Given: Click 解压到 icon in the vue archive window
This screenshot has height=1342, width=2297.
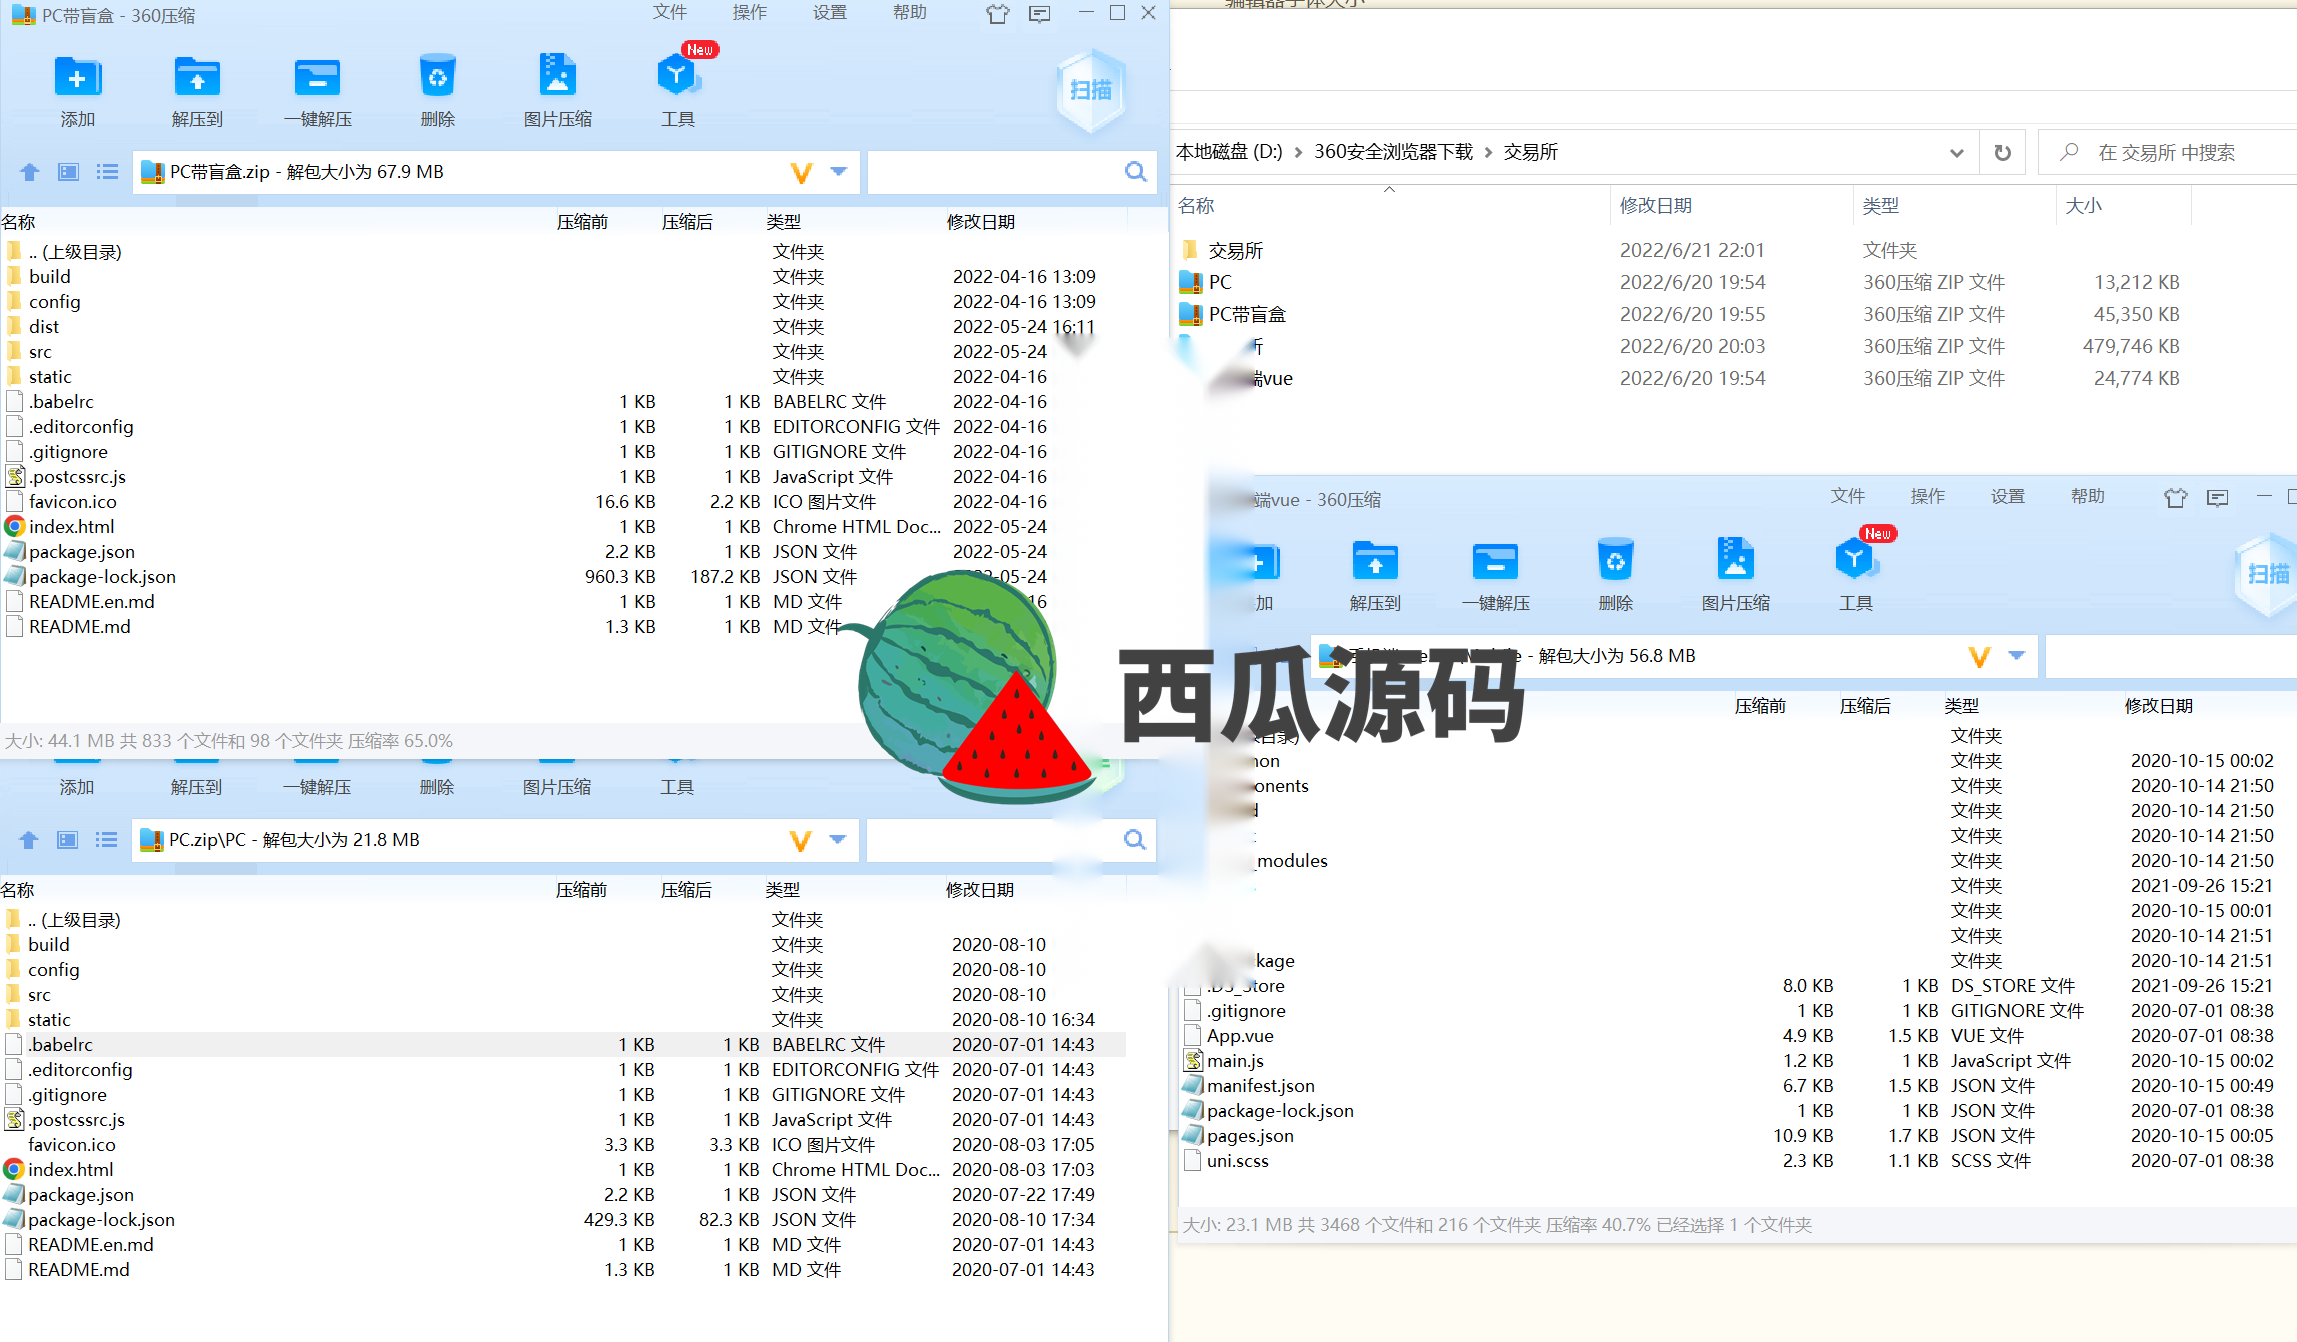Looking at the screenshot, I should tap(1375, 562).
